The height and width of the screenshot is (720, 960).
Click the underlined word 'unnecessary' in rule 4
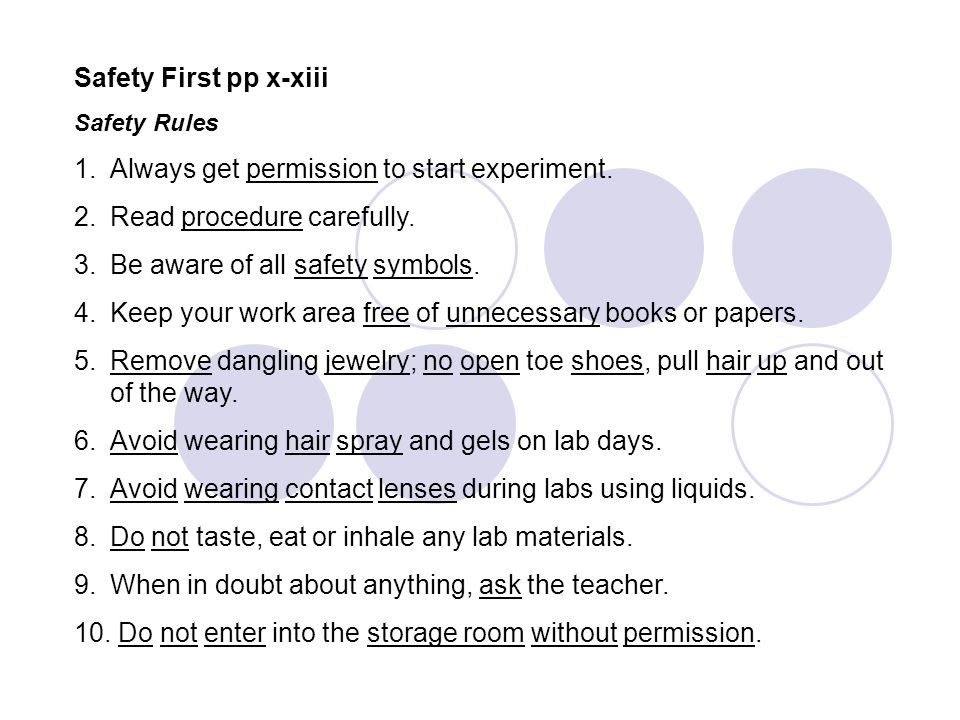tap(523, 313)
